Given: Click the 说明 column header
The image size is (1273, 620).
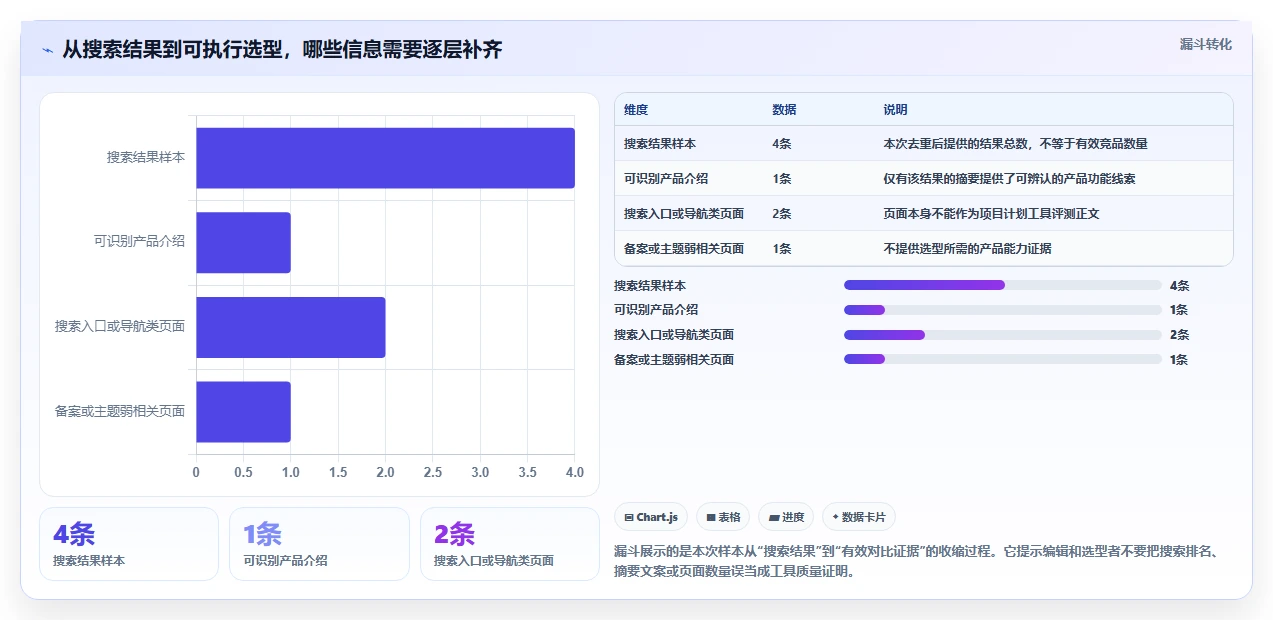Looking at the screenshot, I should 895,110.
